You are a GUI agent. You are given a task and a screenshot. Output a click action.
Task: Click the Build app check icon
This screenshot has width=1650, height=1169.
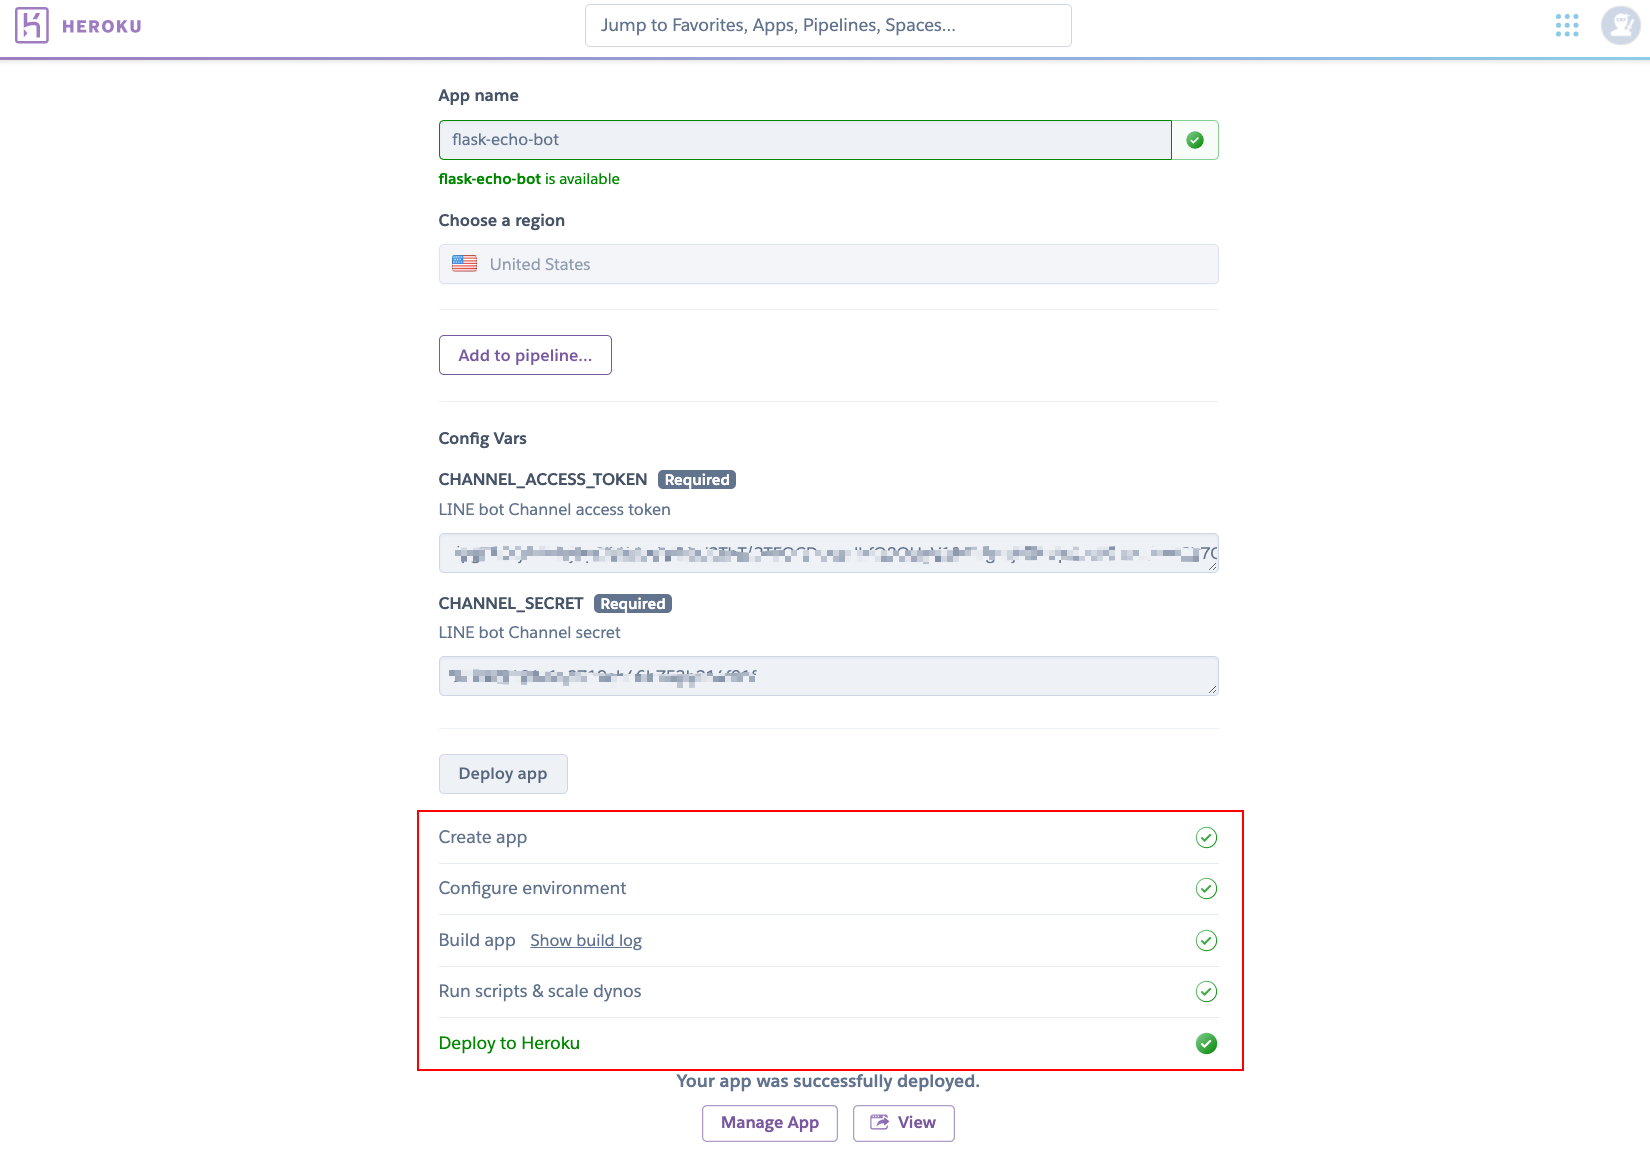[1207, 941]
